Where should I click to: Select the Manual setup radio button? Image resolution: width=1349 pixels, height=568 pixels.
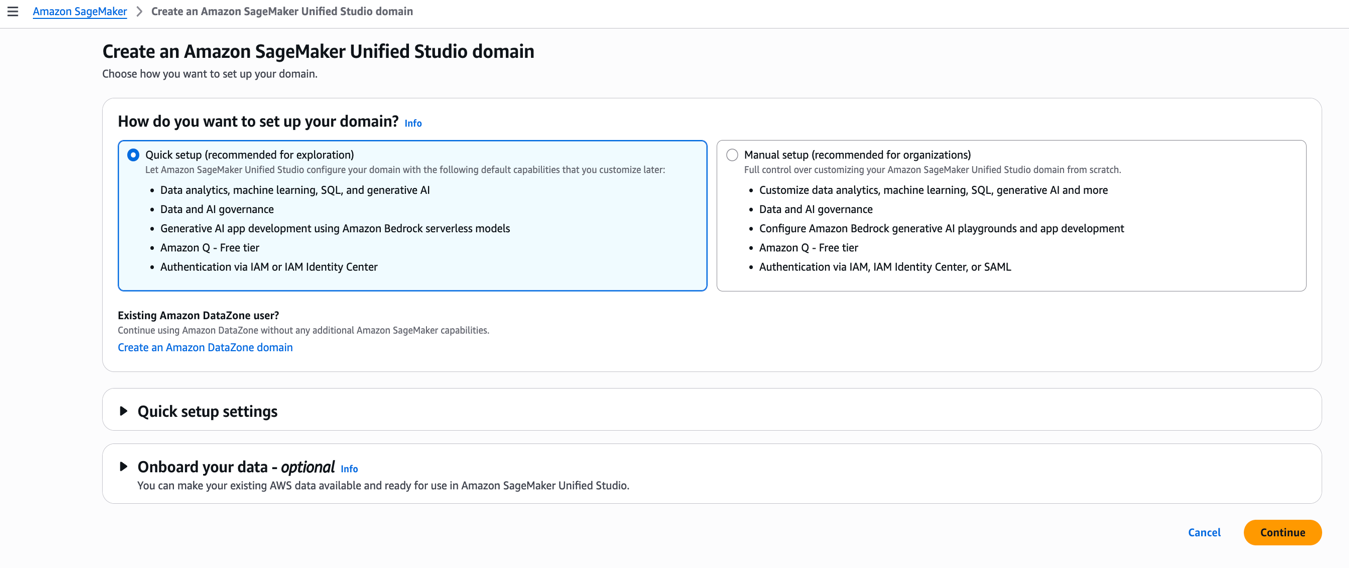732,155
